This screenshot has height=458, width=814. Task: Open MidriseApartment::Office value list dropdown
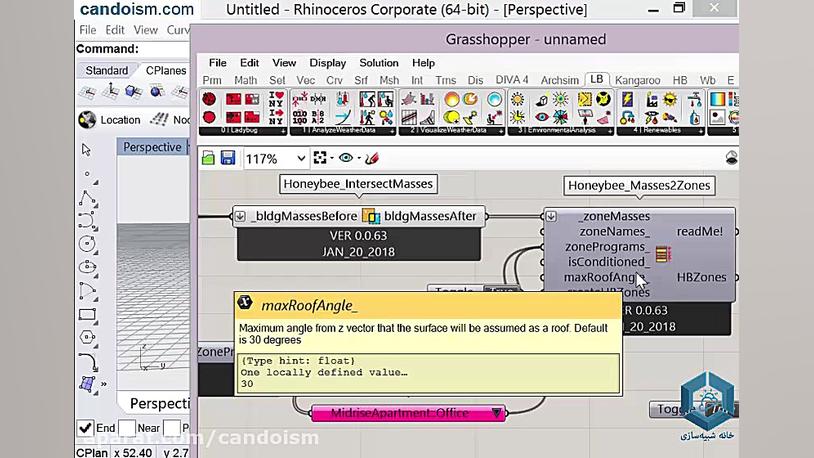pyautogui.click(x=497, y=413)
